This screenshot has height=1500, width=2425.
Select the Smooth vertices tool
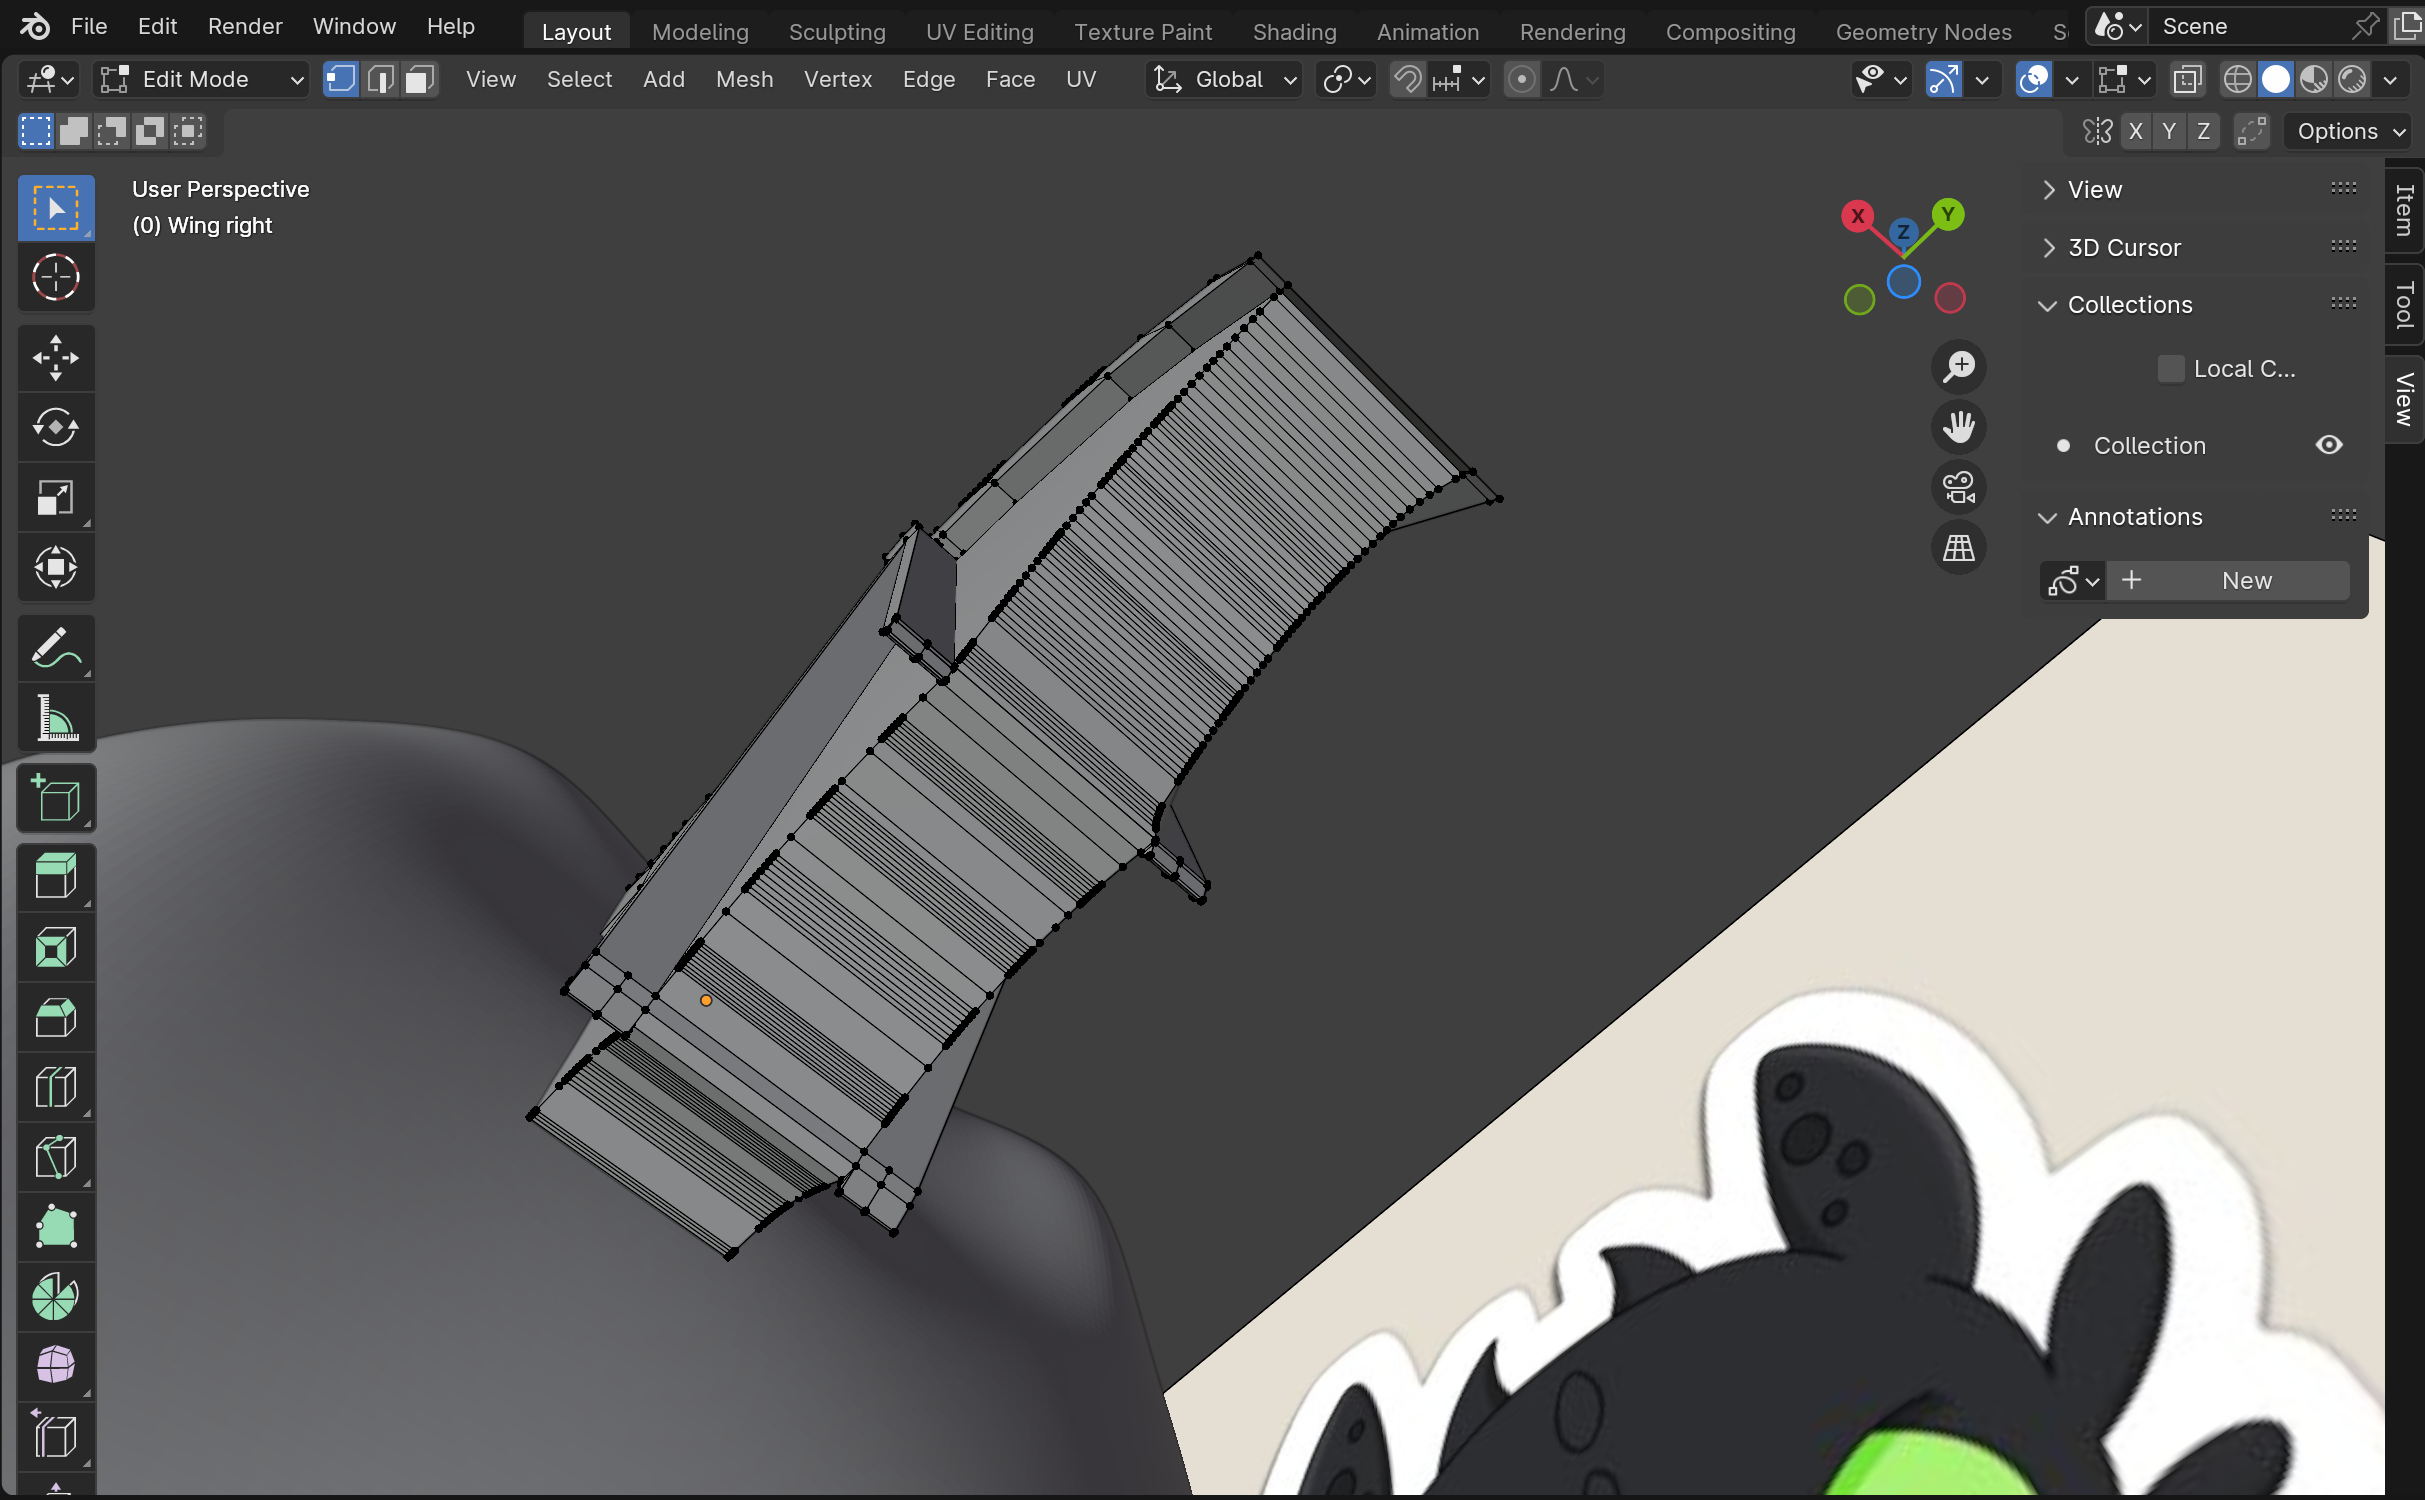56,1366
